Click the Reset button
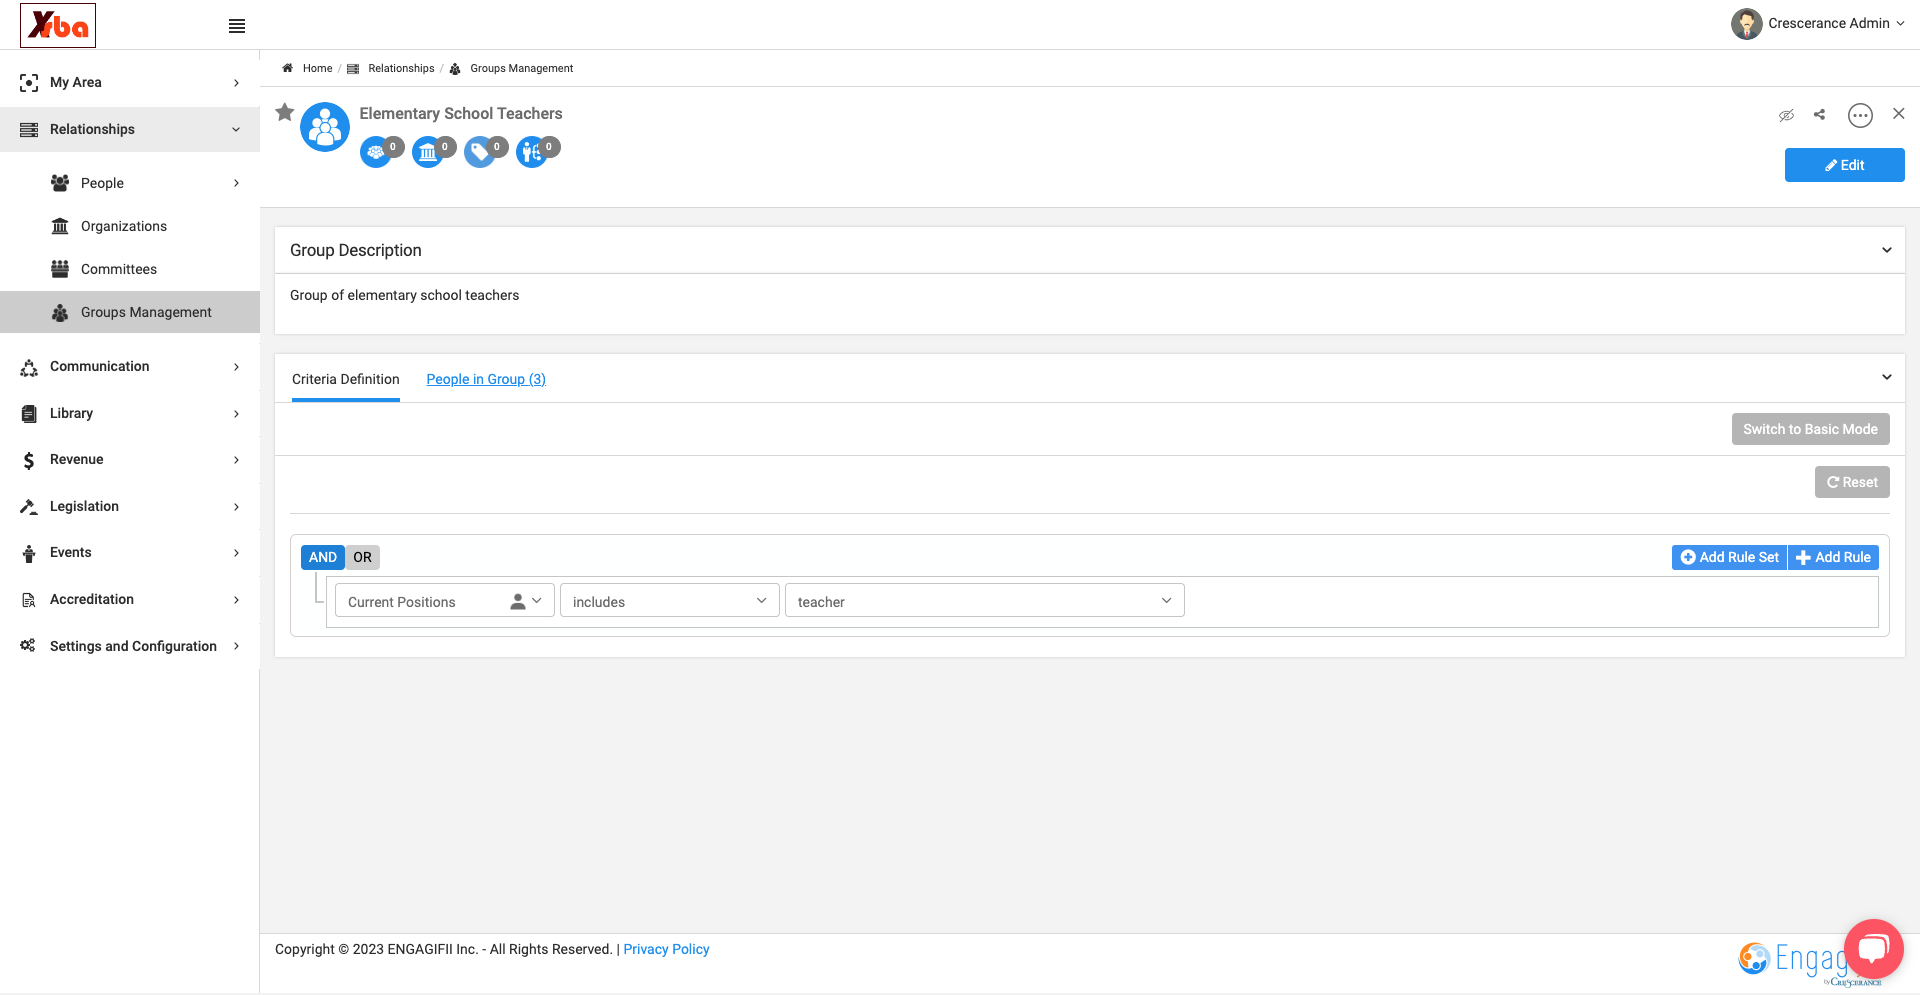 [1852, 482]
